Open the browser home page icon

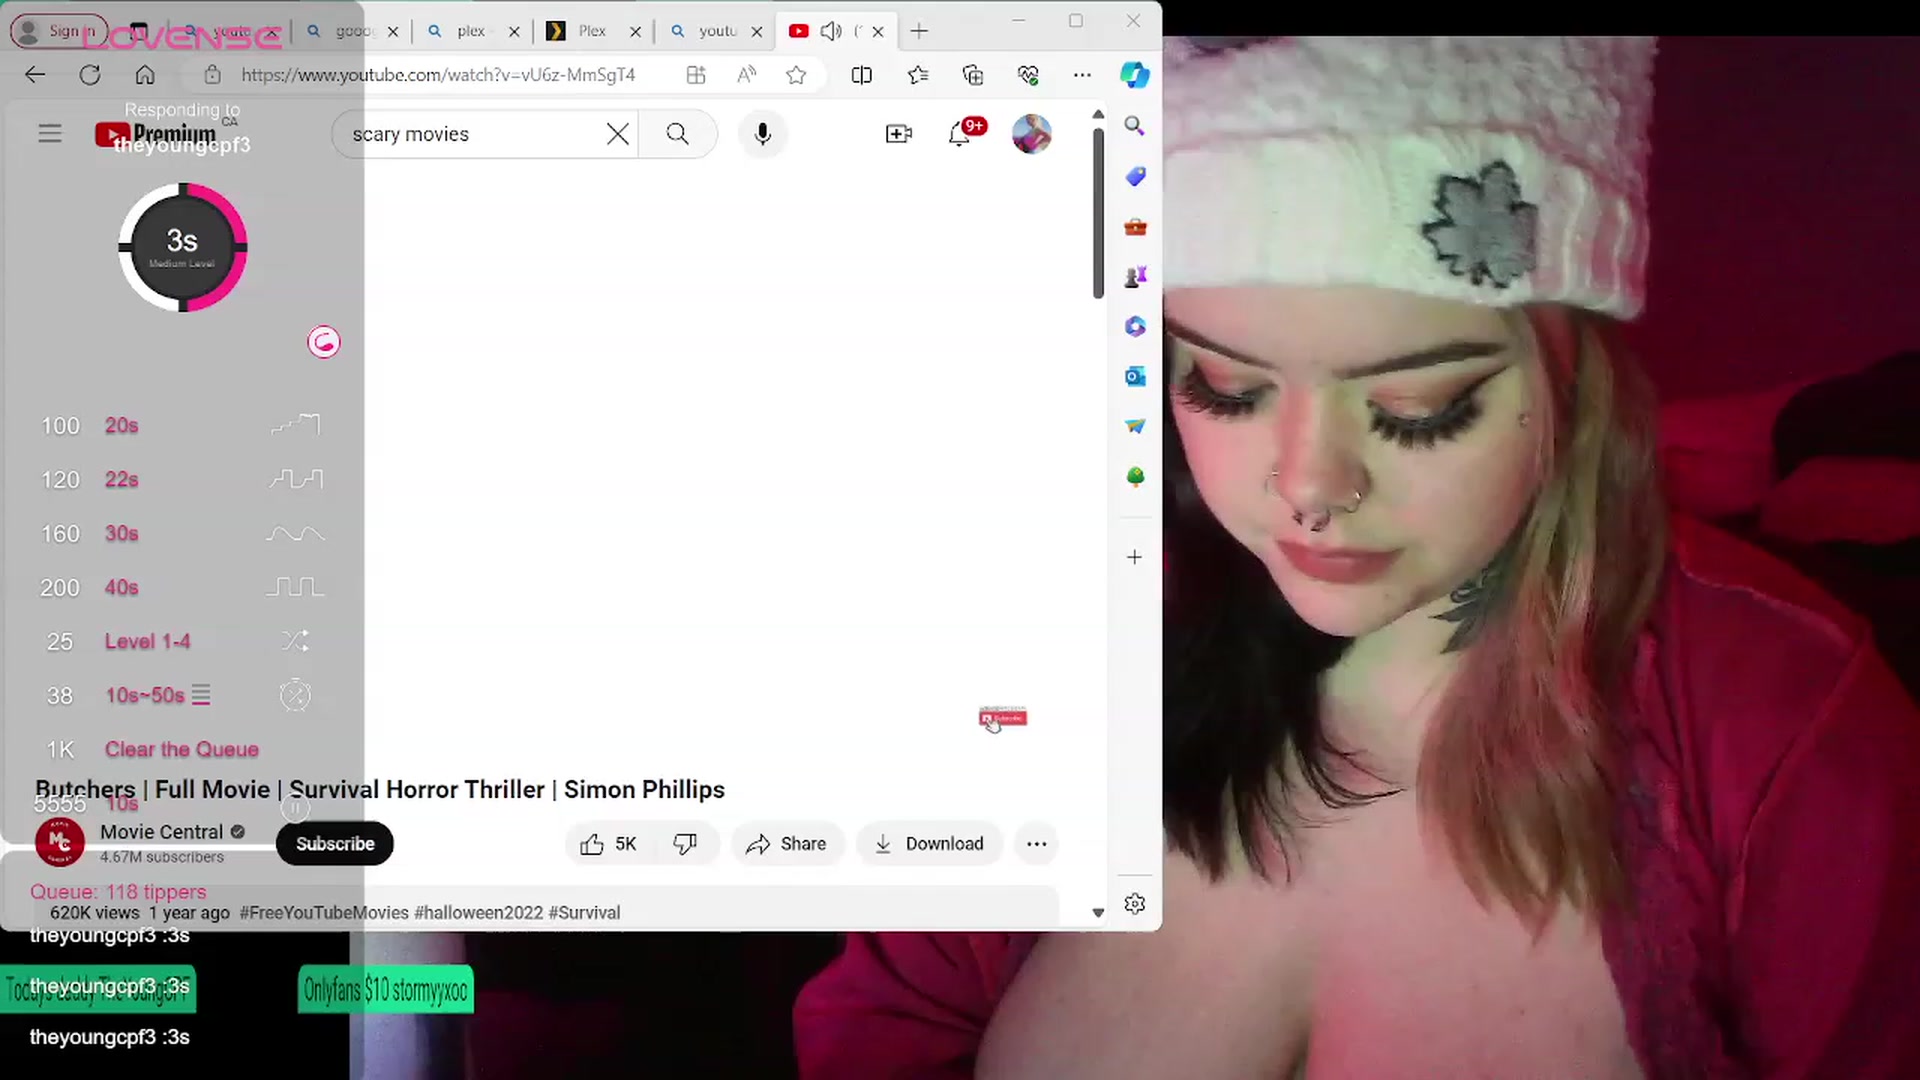(x=145, y=75)
